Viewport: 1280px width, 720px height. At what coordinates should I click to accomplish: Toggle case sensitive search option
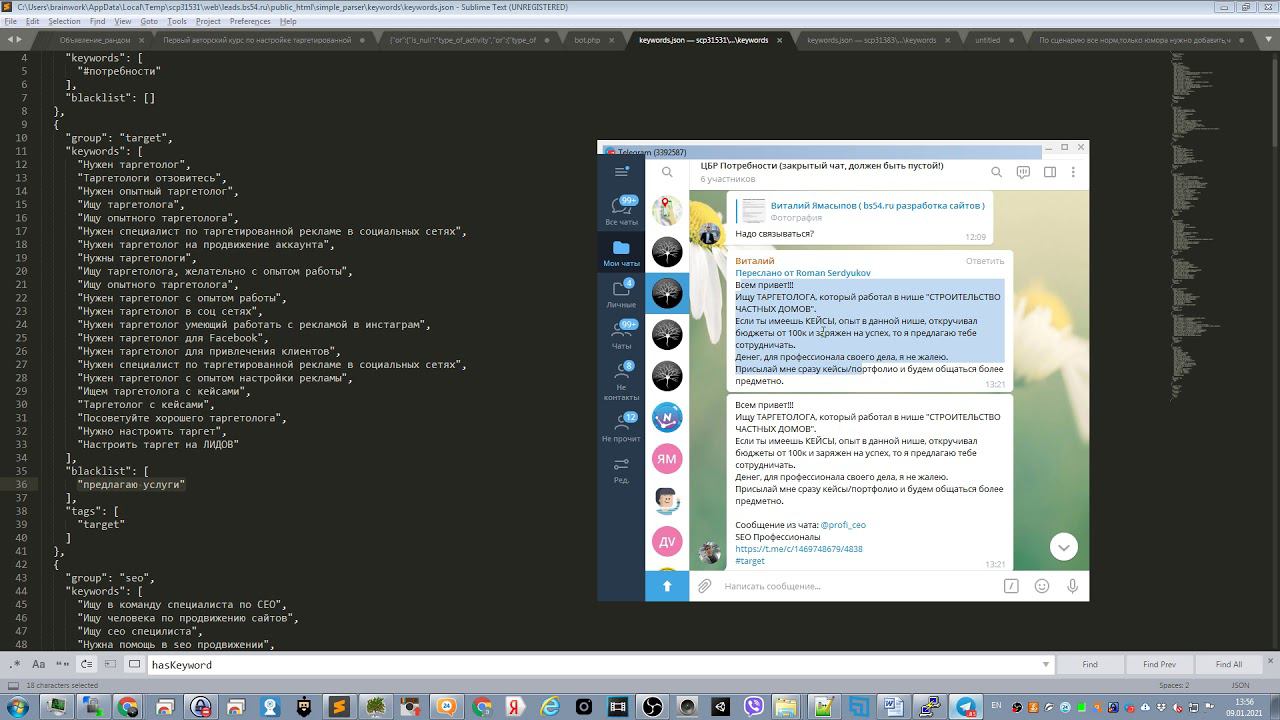coord(39,664)
